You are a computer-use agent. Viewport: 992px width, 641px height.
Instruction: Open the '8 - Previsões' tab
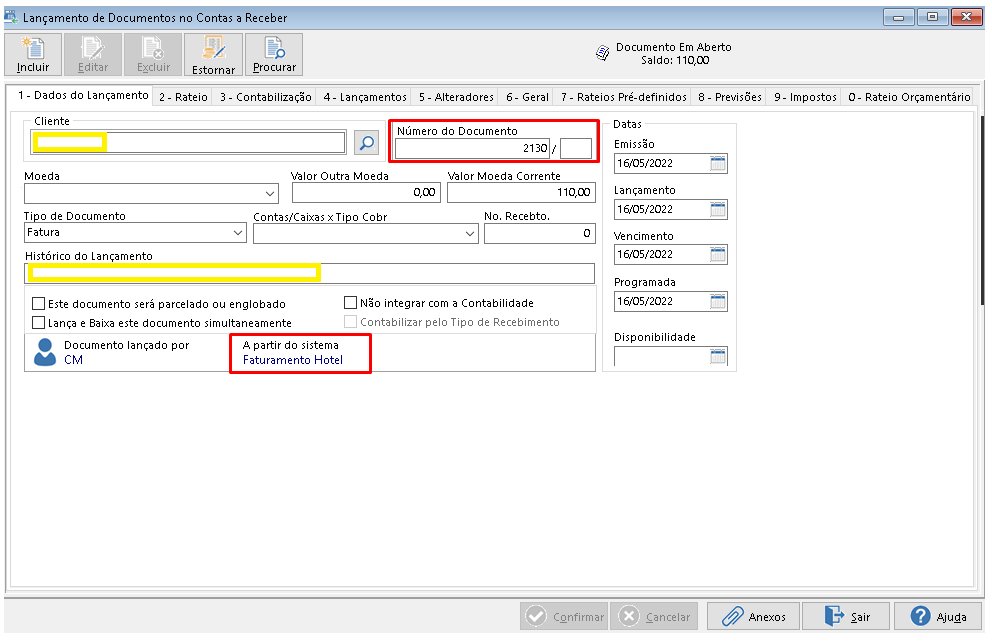click(729, 97)
